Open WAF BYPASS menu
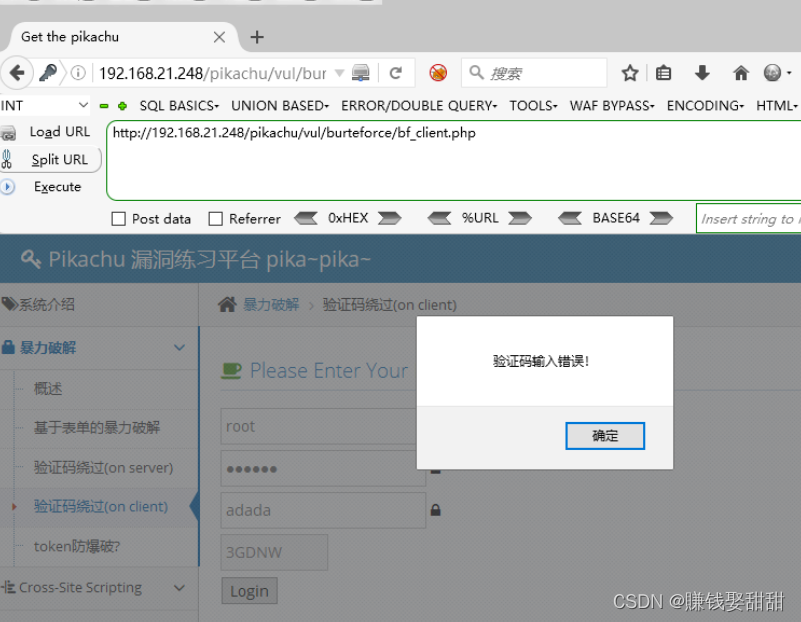The image size is (801, 622). 612,106
